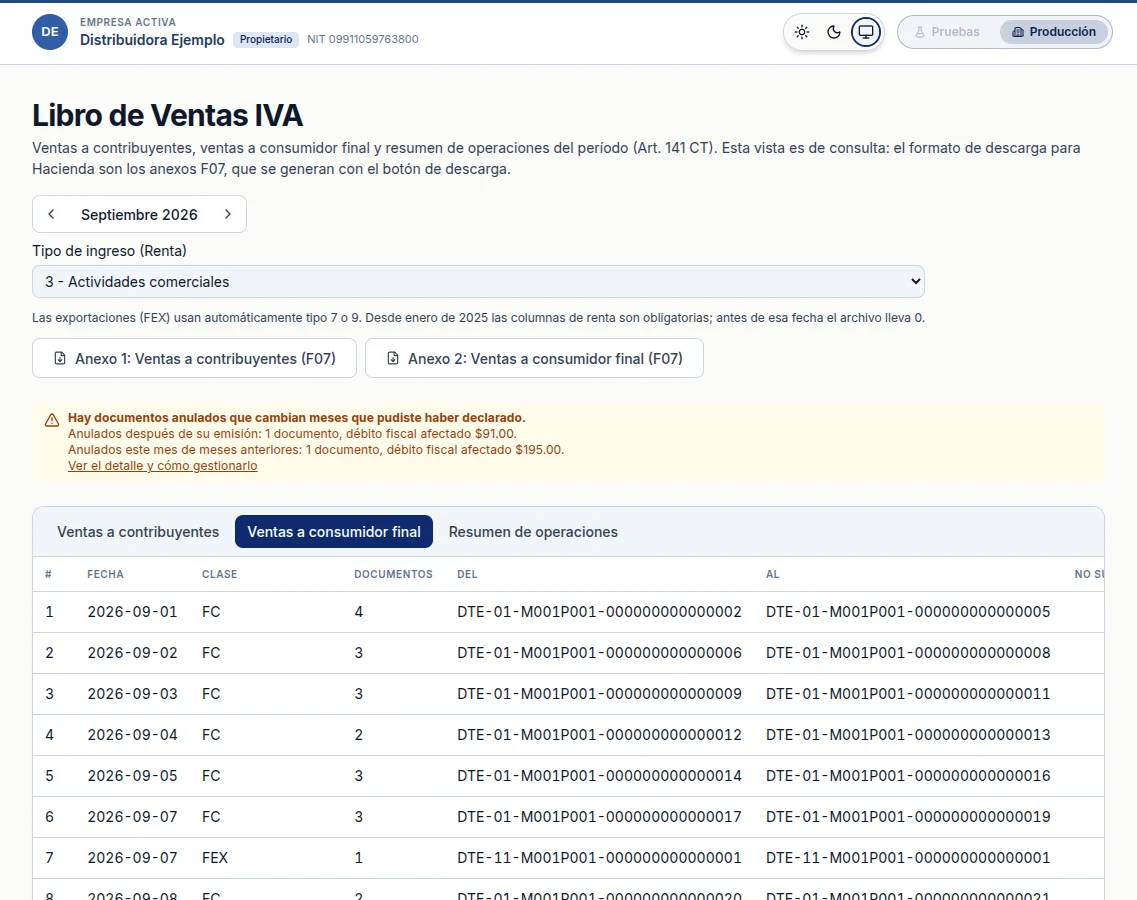Screen dimensions: 1137x900
Task: Click the Septiembre 2026 period label
Action: [139, 215]
